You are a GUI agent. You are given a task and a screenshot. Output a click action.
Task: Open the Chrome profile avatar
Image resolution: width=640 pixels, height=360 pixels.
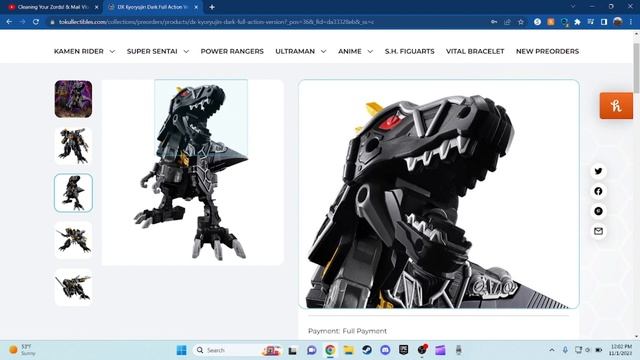618,22
